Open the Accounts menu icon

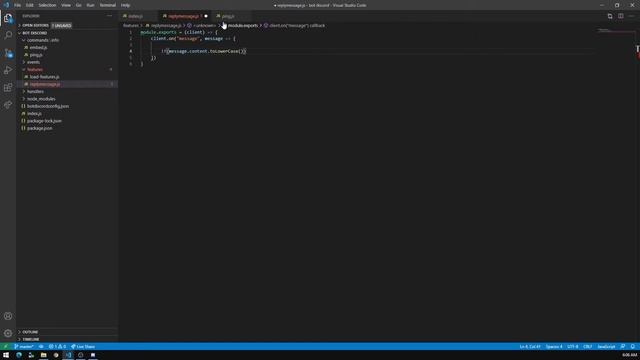8,316
